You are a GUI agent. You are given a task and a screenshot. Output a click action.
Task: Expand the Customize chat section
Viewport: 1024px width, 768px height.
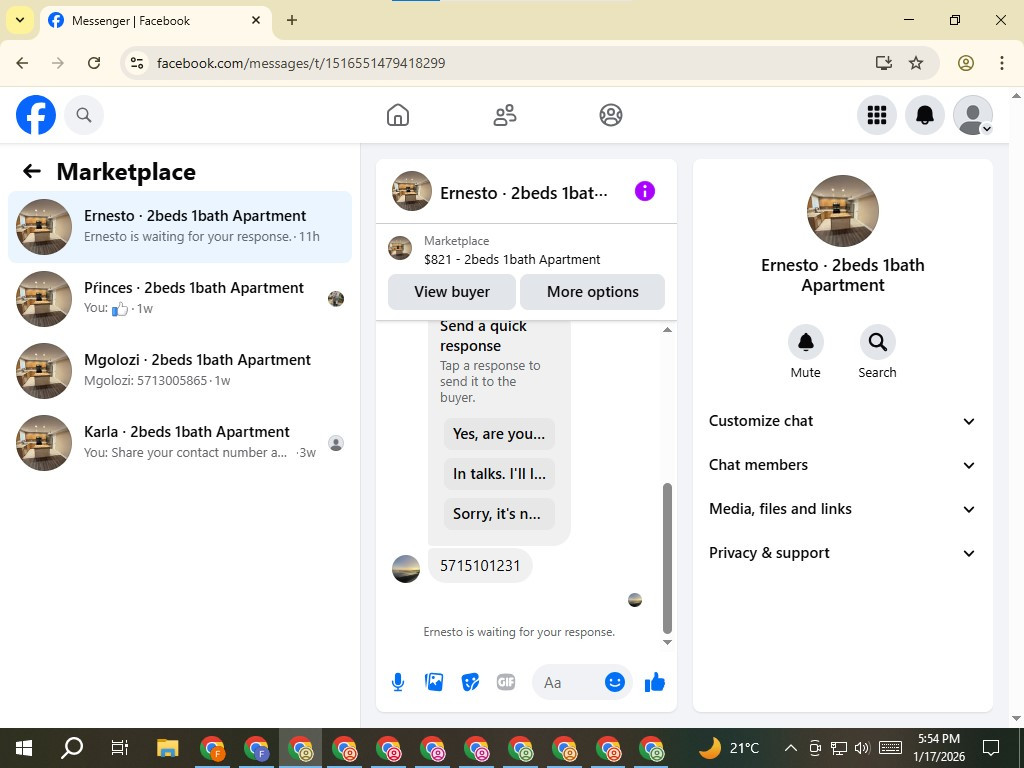(842, 421)
